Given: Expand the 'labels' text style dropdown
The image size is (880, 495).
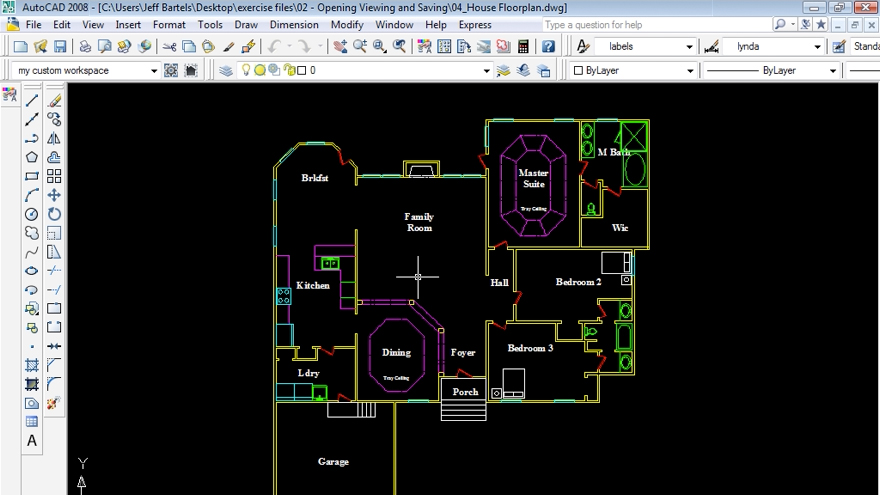Looking at the screenshot, I should [x=689, y=47].
